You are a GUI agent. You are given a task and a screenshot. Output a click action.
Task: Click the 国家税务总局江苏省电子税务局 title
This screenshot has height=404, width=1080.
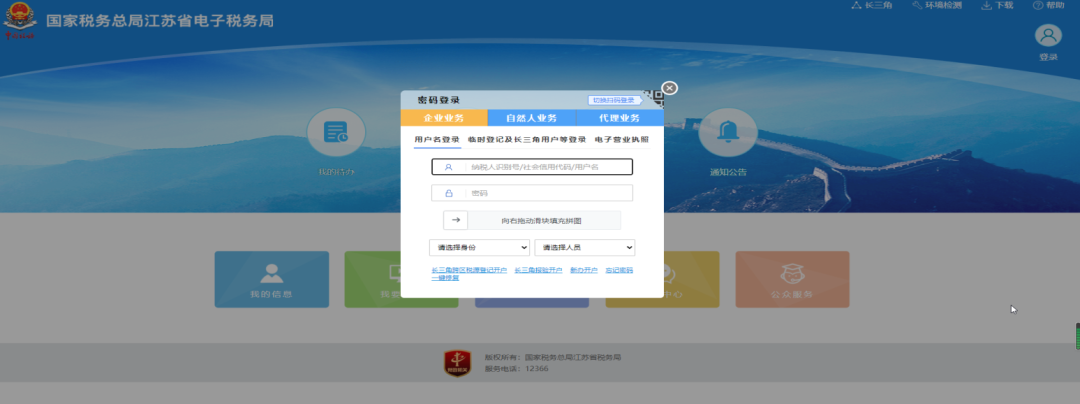pyautogui.click(x=160, y=21)
